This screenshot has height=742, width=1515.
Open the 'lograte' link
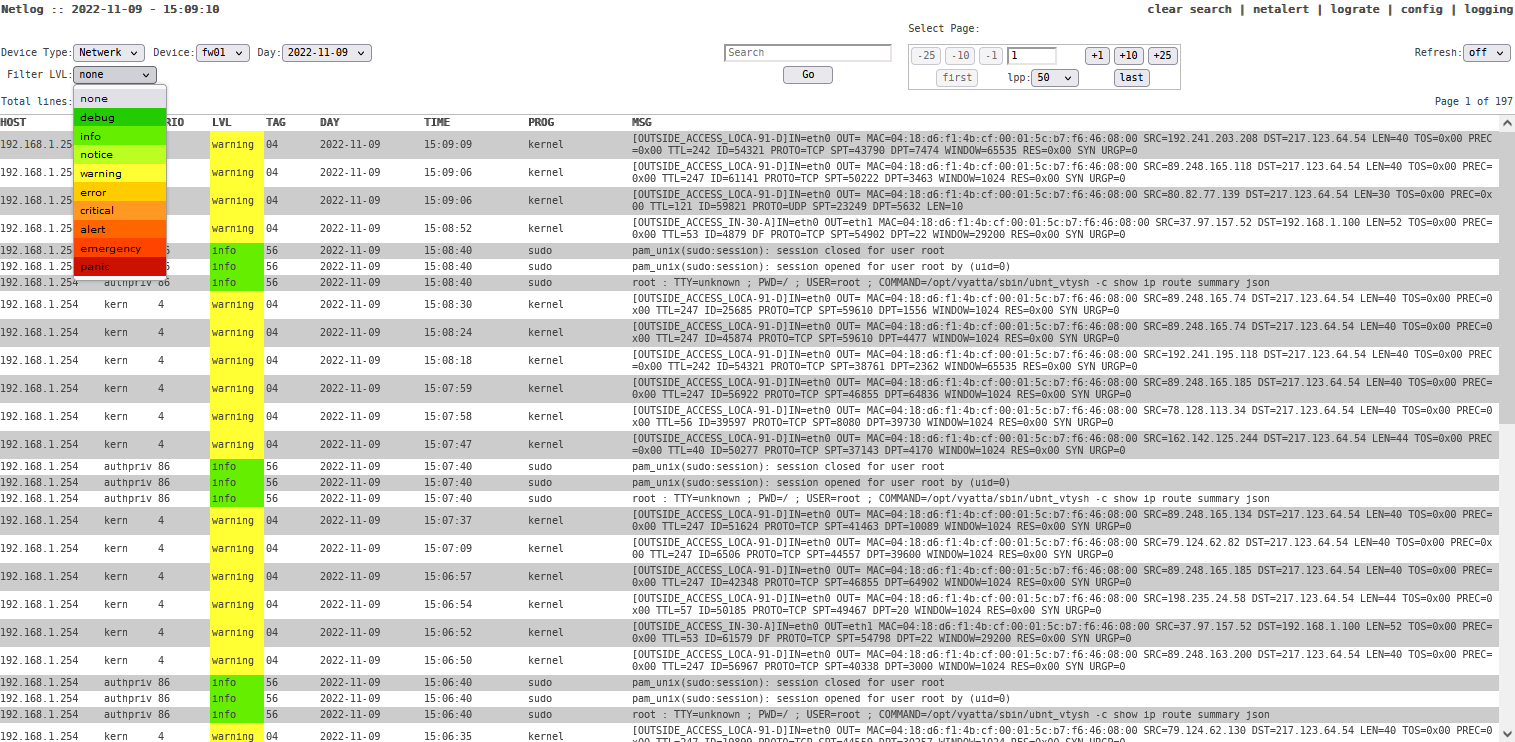[1355, 9]
